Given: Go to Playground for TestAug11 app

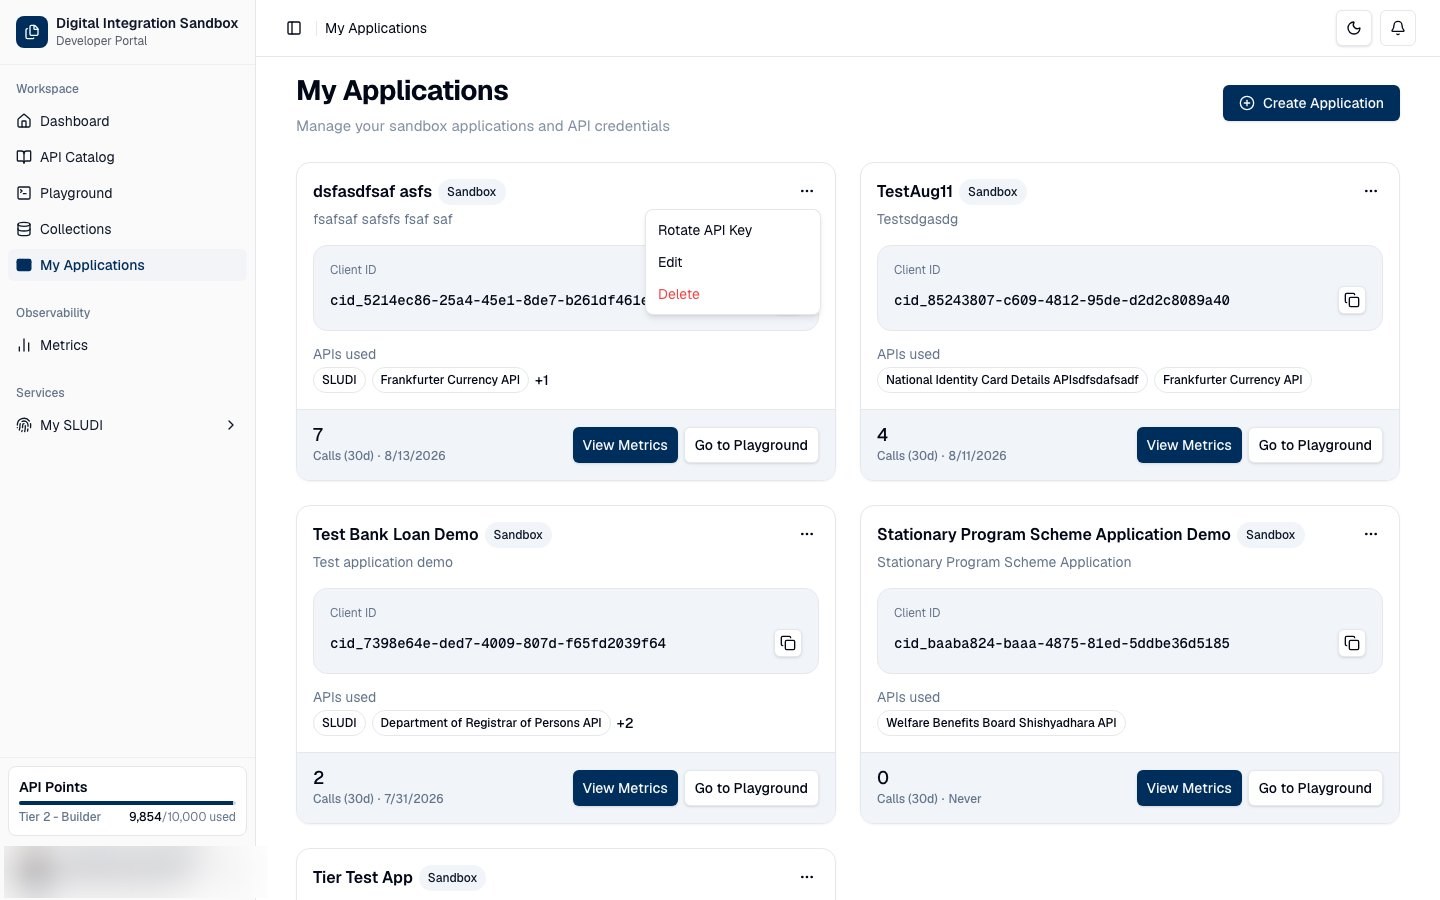Looking at the screenshot, I should click(1315, 445).
